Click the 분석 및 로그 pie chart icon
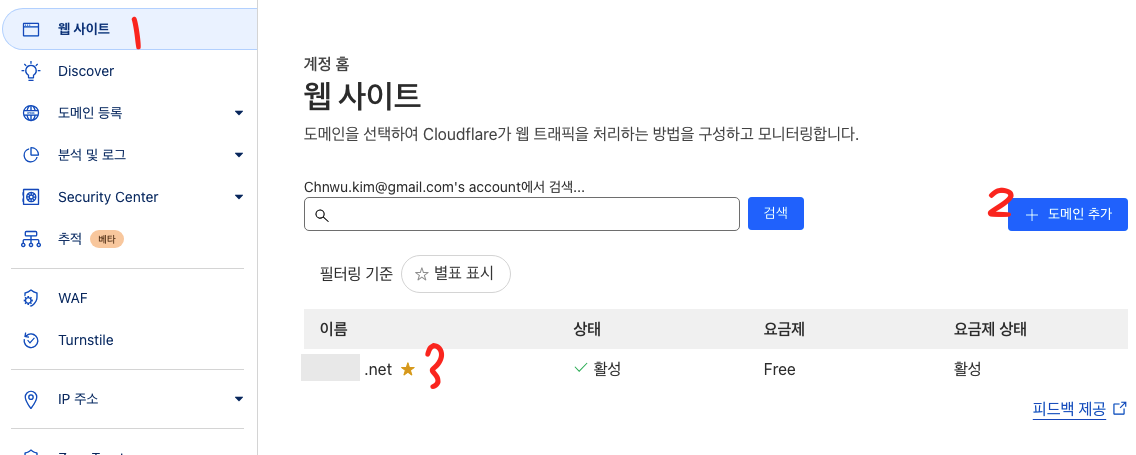The height and width of the screenshot is (455, 1136). [x=31, y=155]
